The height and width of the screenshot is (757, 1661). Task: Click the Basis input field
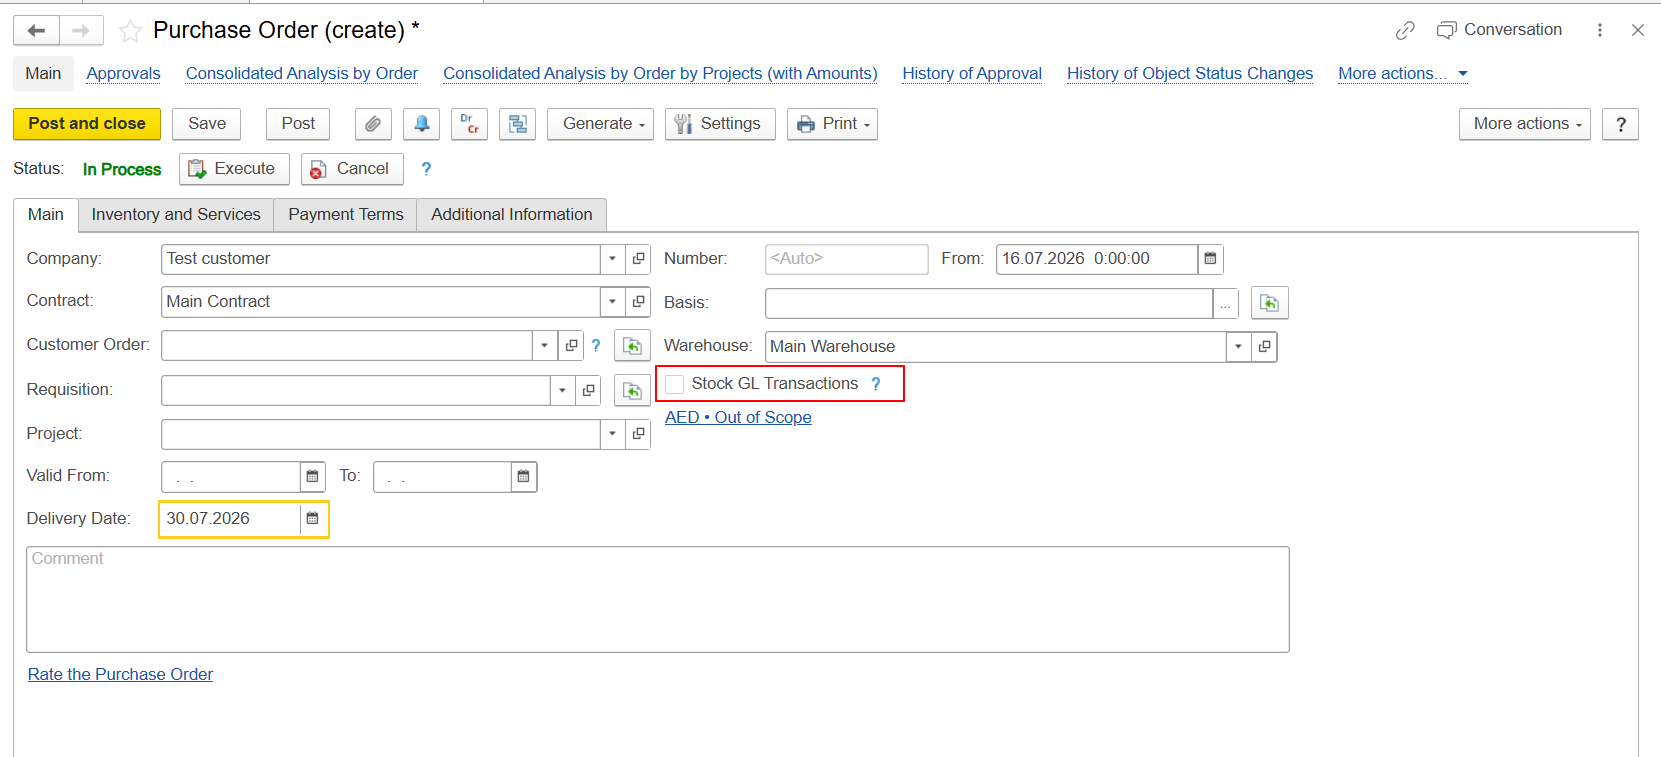(x=989, y=303)
